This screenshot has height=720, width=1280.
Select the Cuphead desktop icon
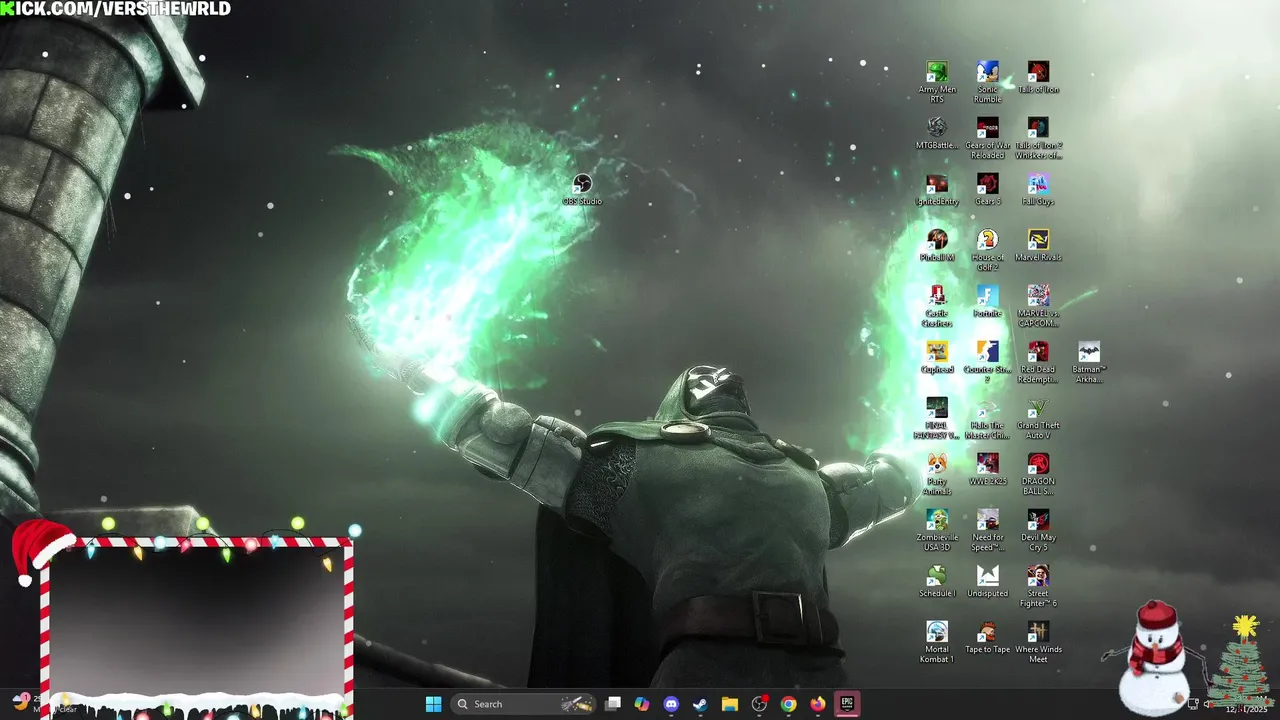[x=937, y=357]
